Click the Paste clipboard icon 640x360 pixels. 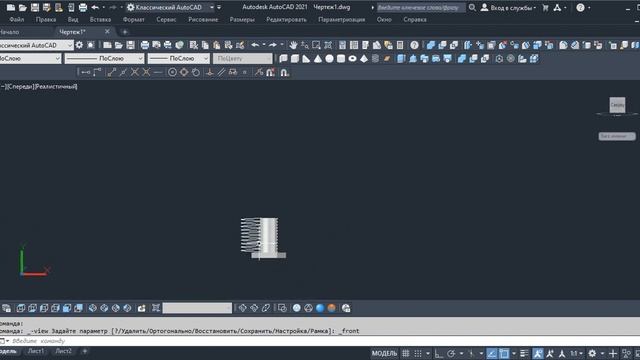[217, 45]
